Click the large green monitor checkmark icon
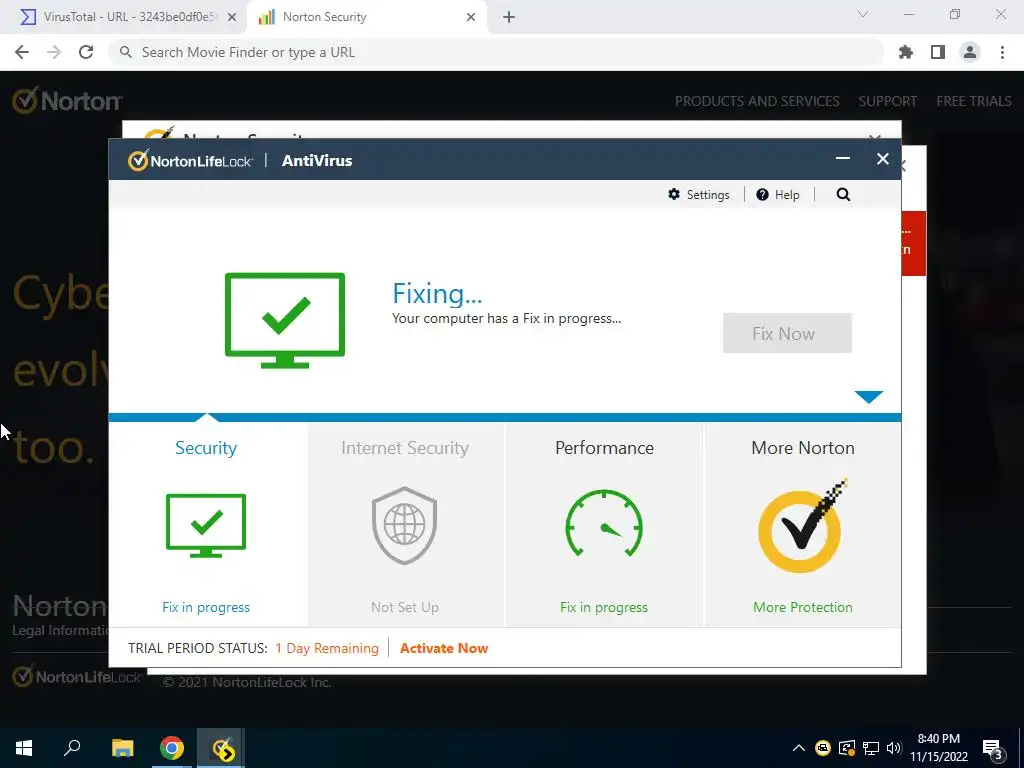 pyautogui.click(x=285, y=320)
